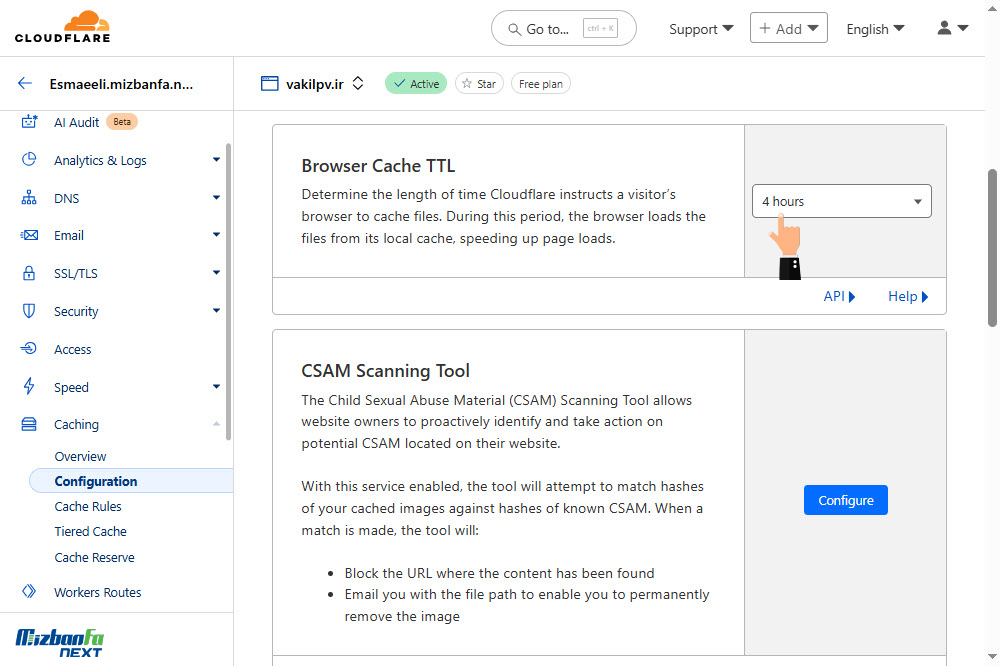Open the English language dropdown
This screenshot has width=1000, height=666.
[x=874, y=29]
